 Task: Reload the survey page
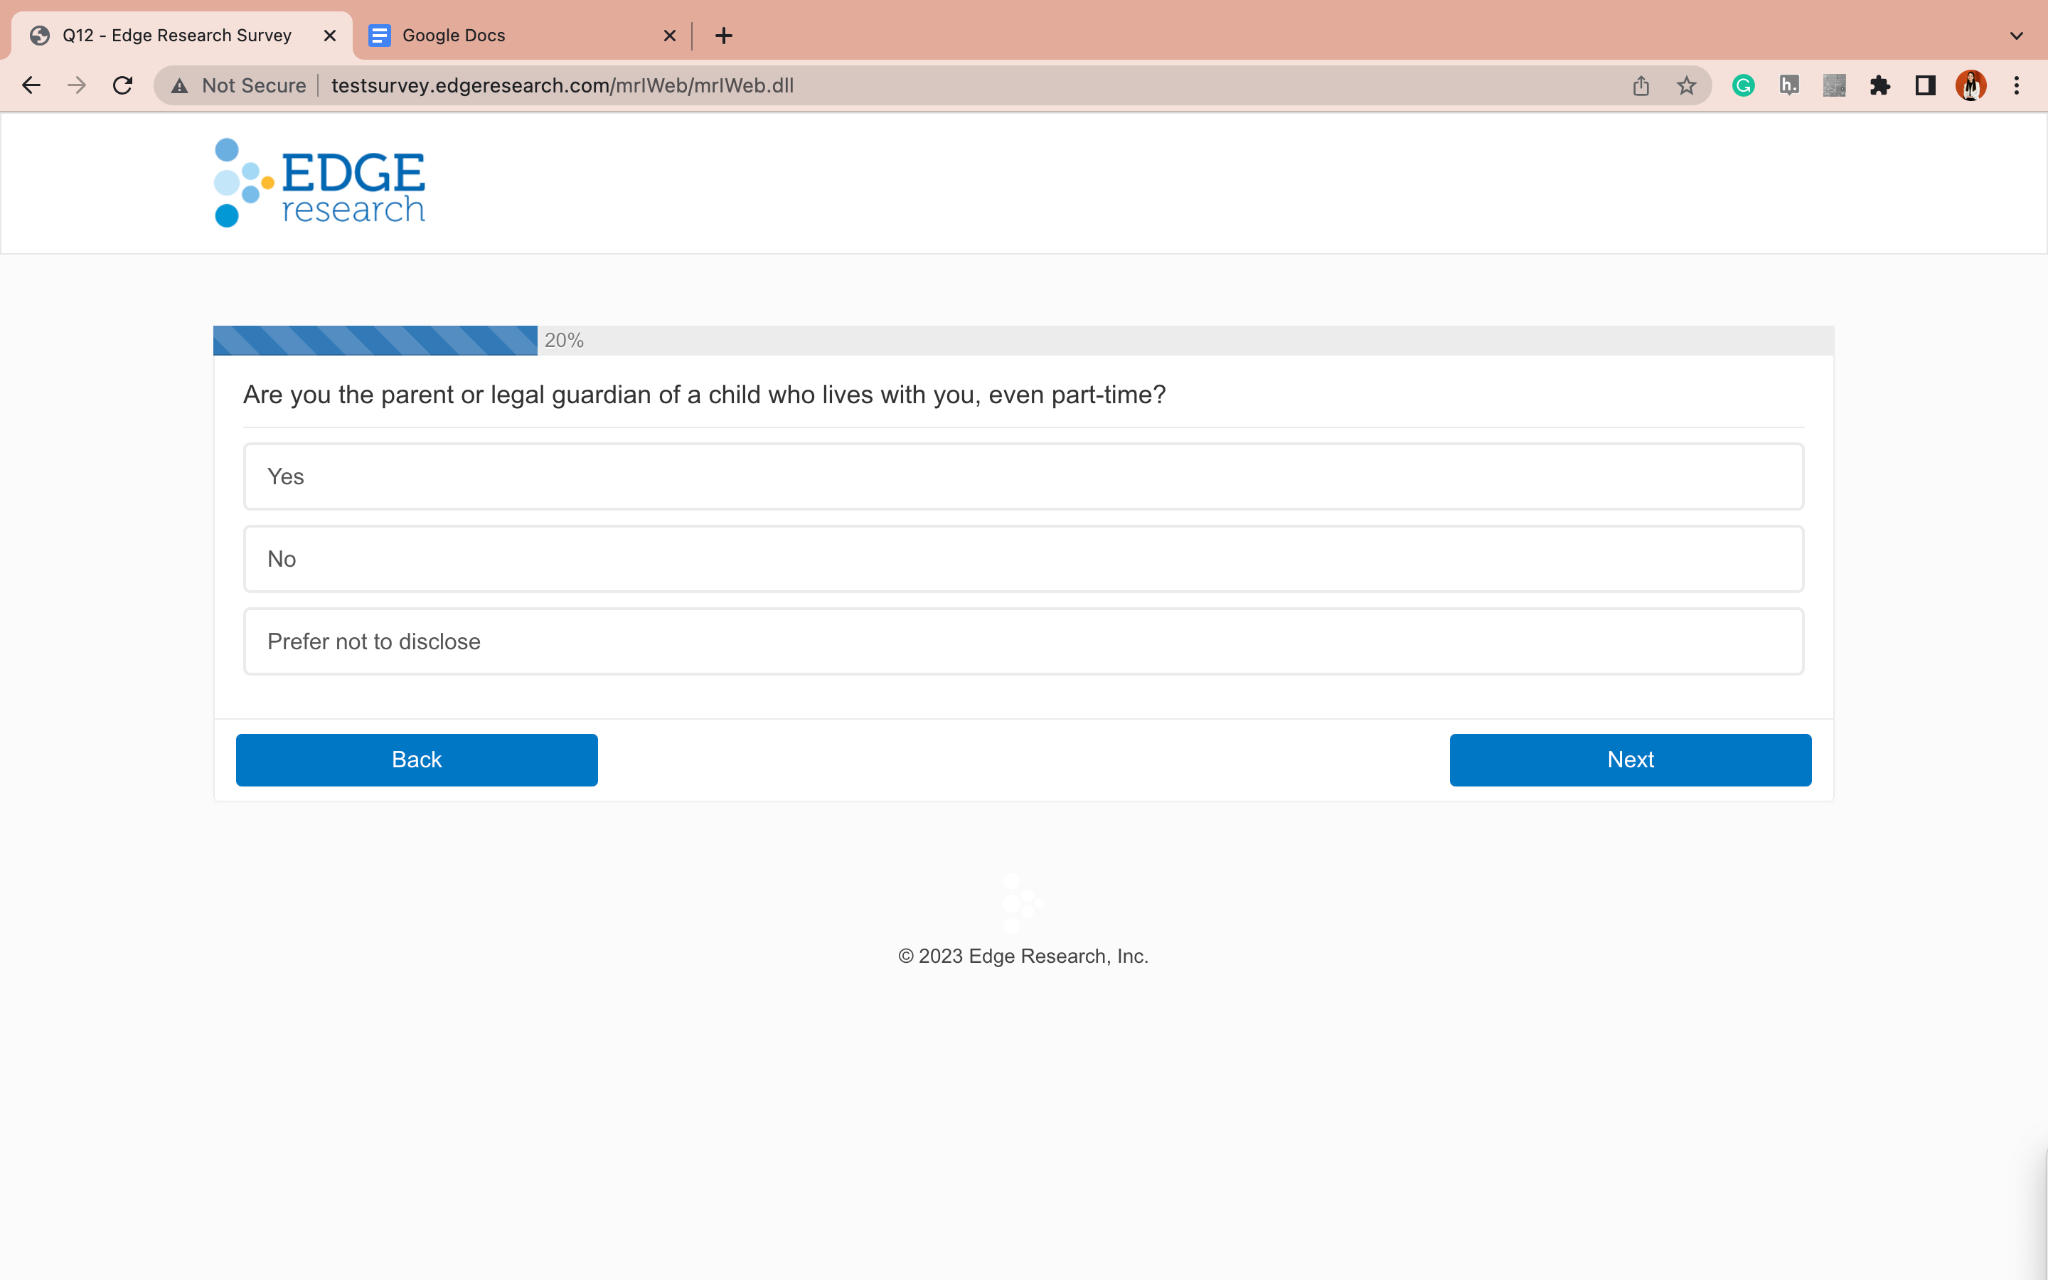(x=122, y=86)
